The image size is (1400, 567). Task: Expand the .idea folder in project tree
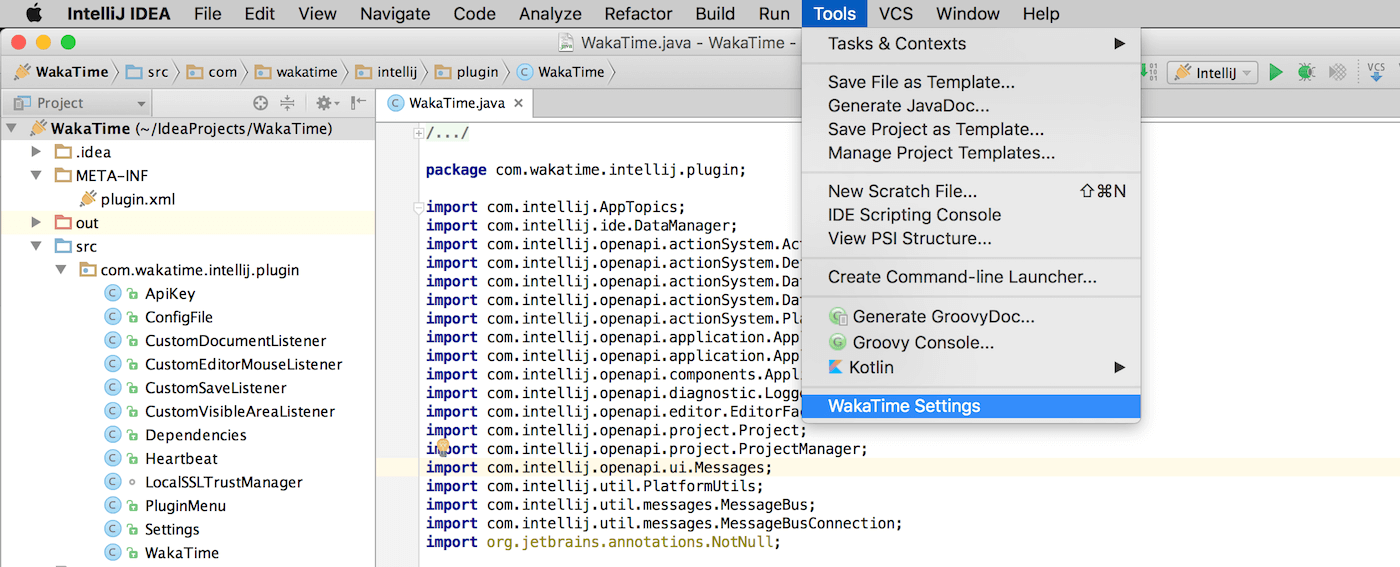click(x=37, y=152)
